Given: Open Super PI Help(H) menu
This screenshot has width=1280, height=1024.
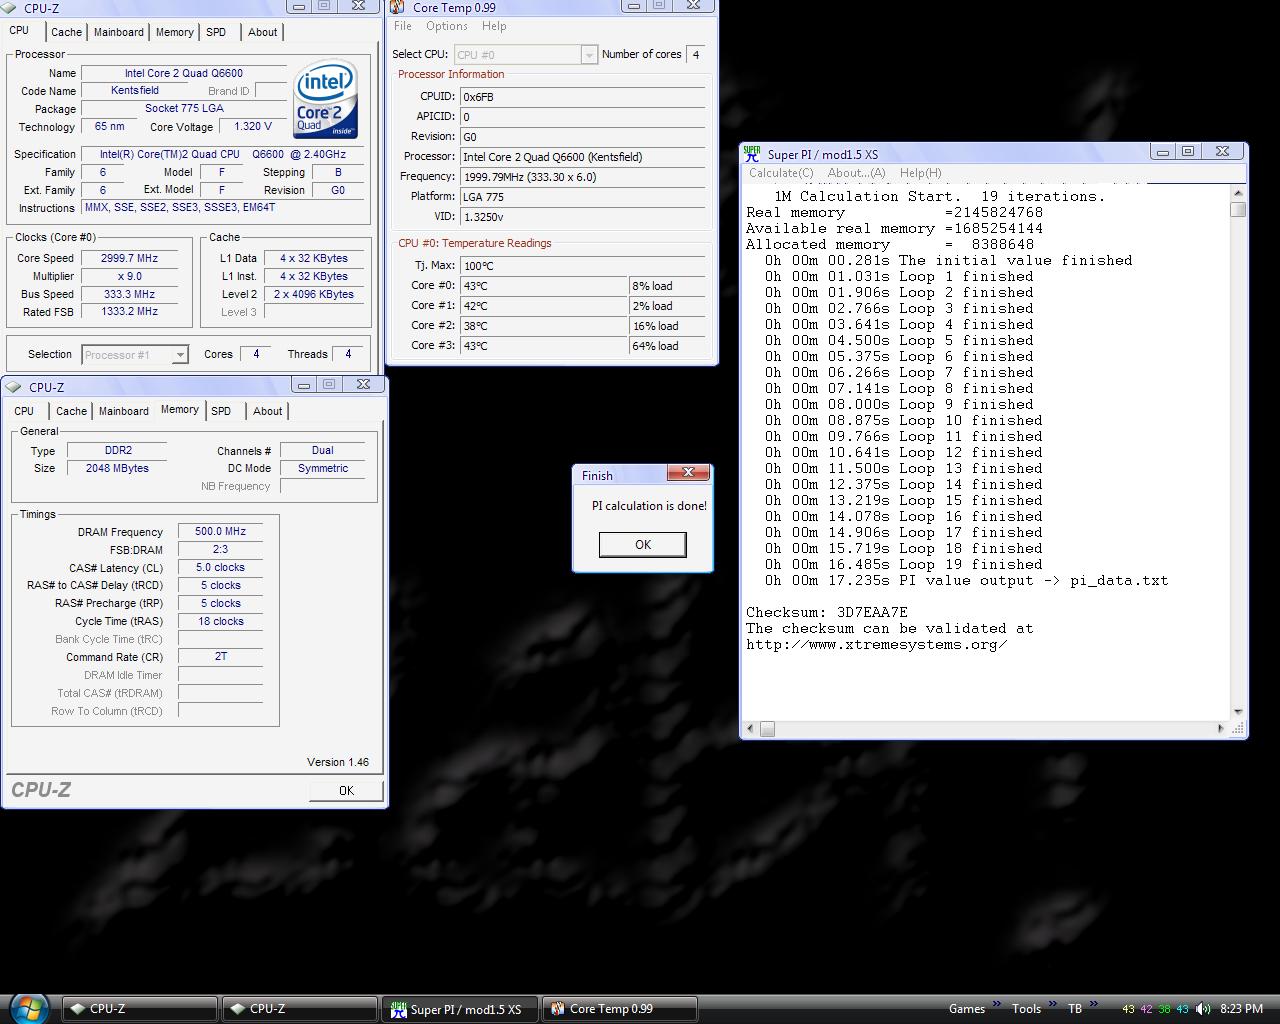Looking at the screenshot, I should (920, 173).
